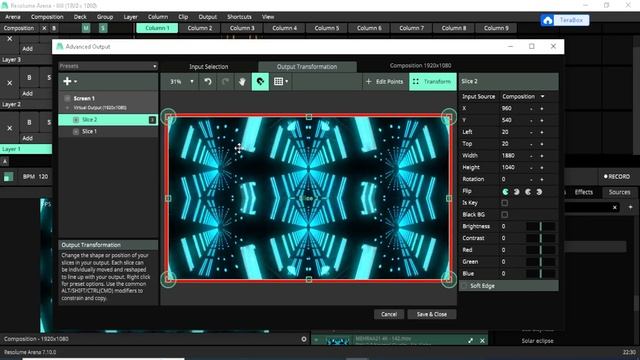Viewport: 640px width, 360px height.
Task: Trigger Column 3
Action: point(242,28)
